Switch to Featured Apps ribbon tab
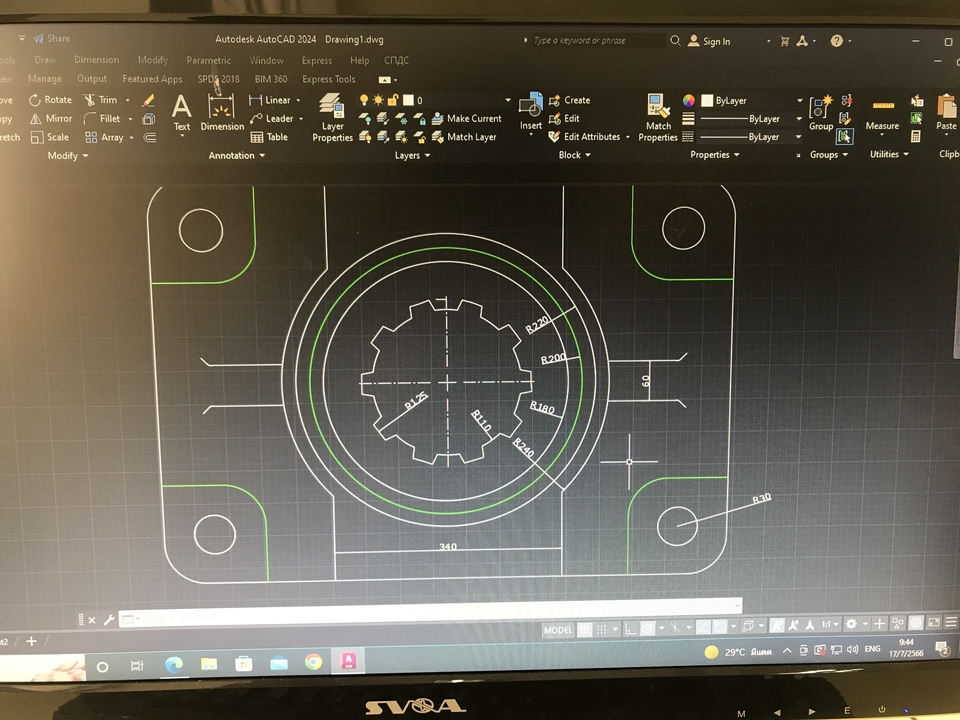The image size is (960, 720). tap(152, 79)
